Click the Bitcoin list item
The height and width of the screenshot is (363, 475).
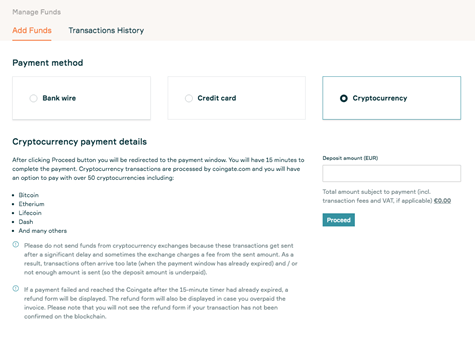tap(29, 195)
